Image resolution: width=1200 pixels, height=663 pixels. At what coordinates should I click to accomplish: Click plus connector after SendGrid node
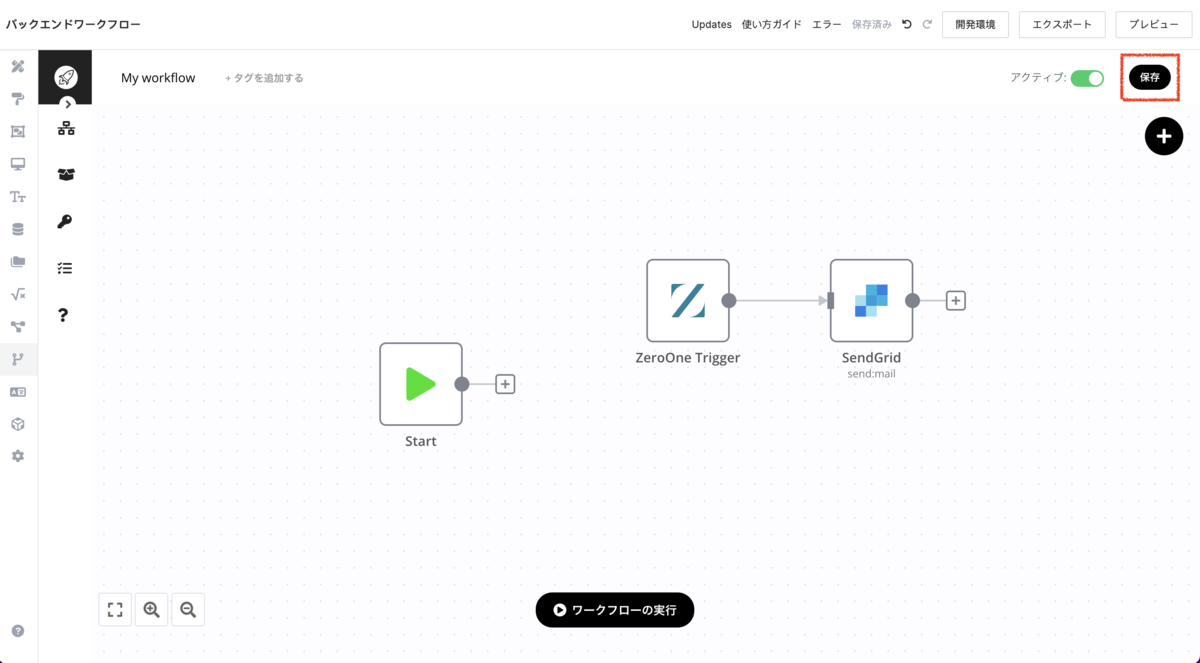click(x=956, y=301)
